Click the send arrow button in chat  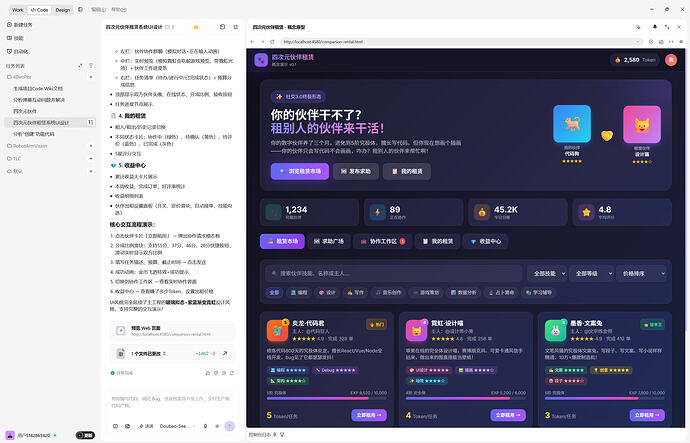pos(229,426)
